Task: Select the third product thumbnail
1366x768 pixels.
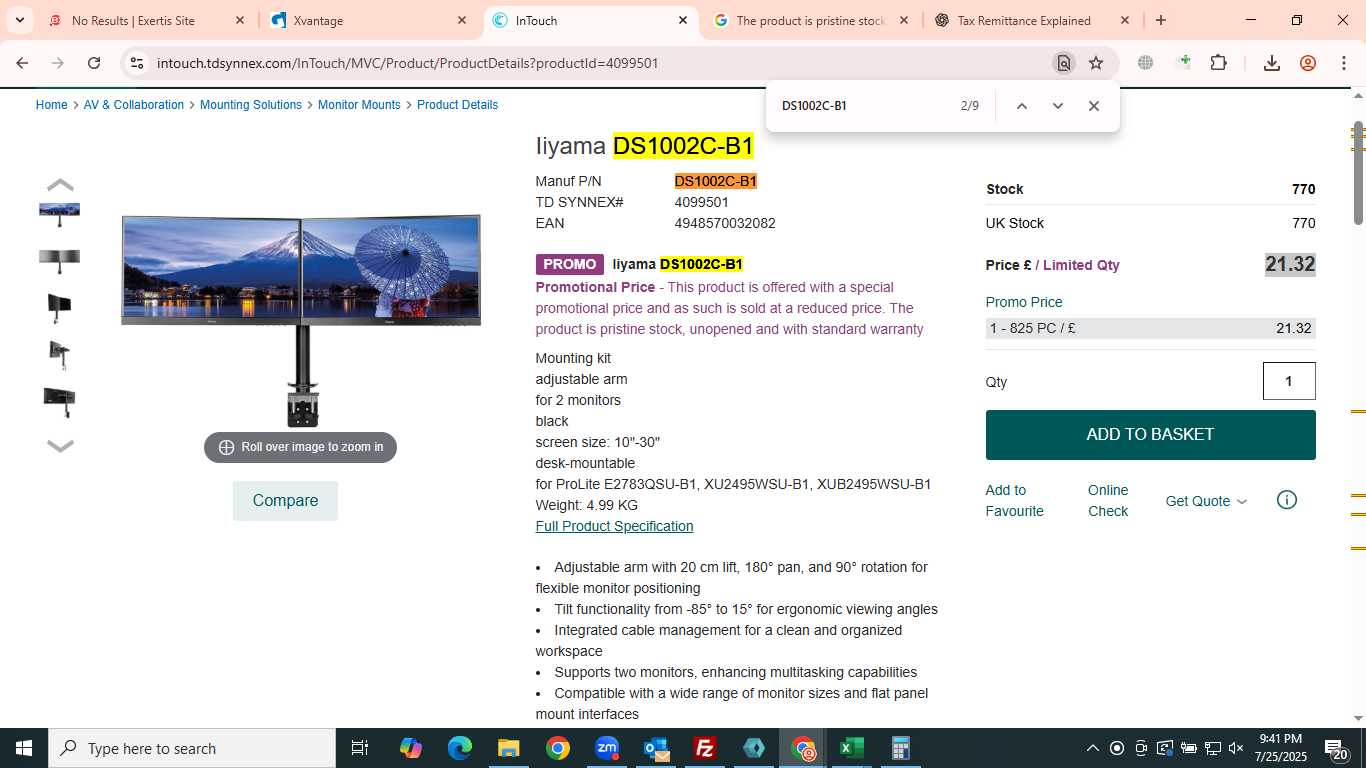Action: point(59,308)
